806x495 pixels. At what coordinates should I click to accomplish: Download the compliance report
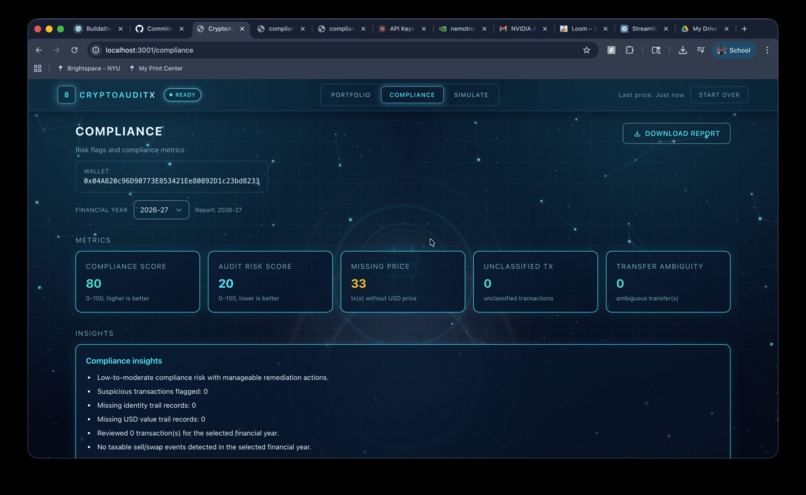tap(676, 134)
